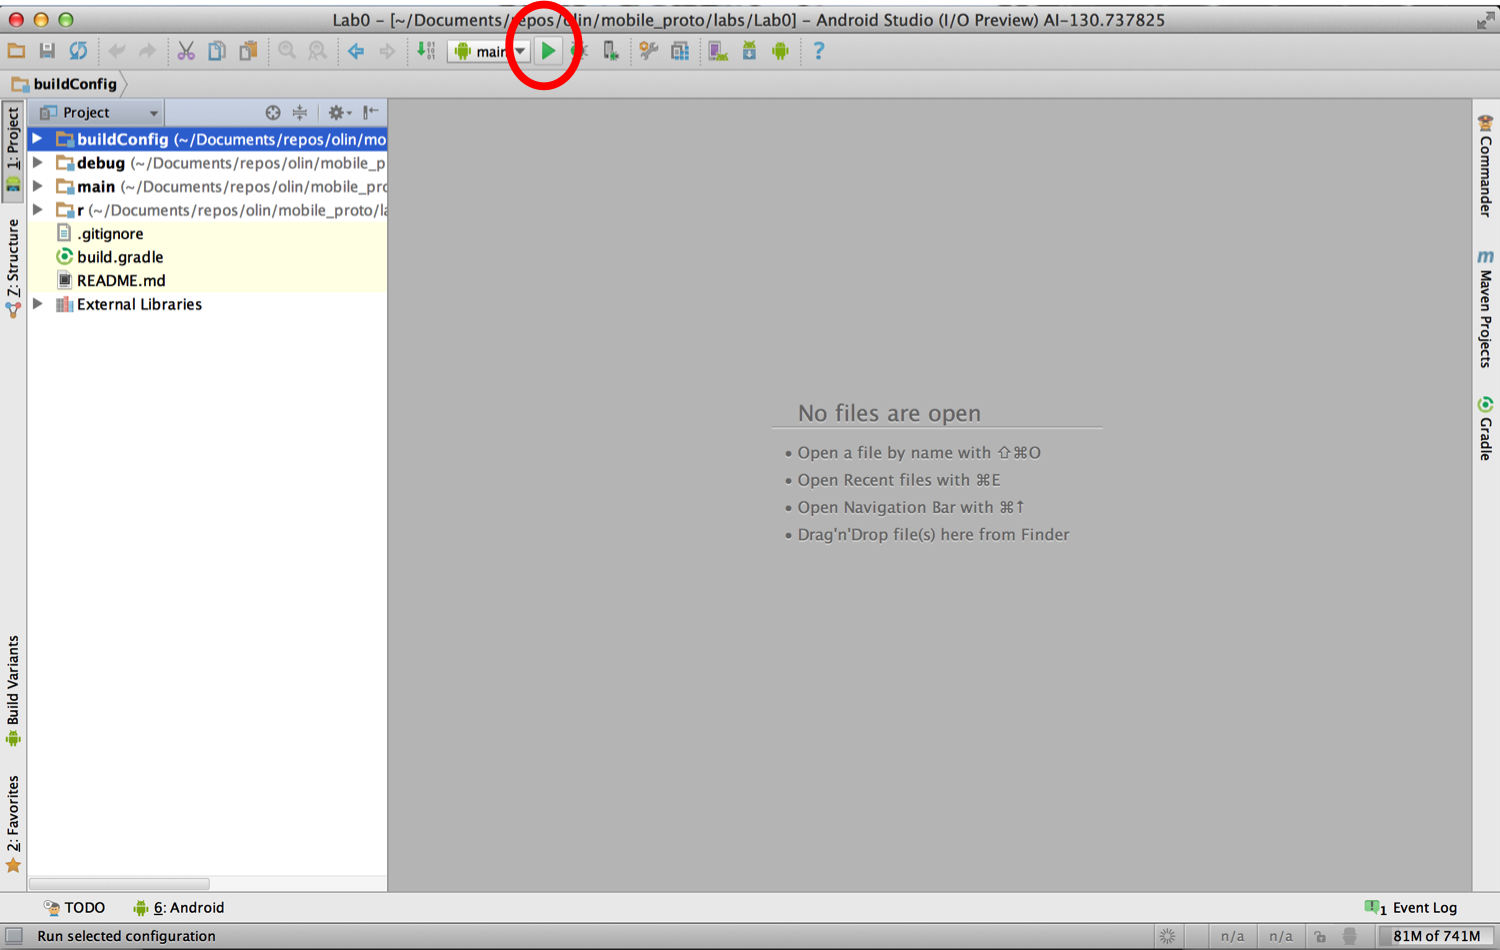Screen dimensions: 1500x950
Task: Click the Open folder toolbar icon
Action: (17, 51)
